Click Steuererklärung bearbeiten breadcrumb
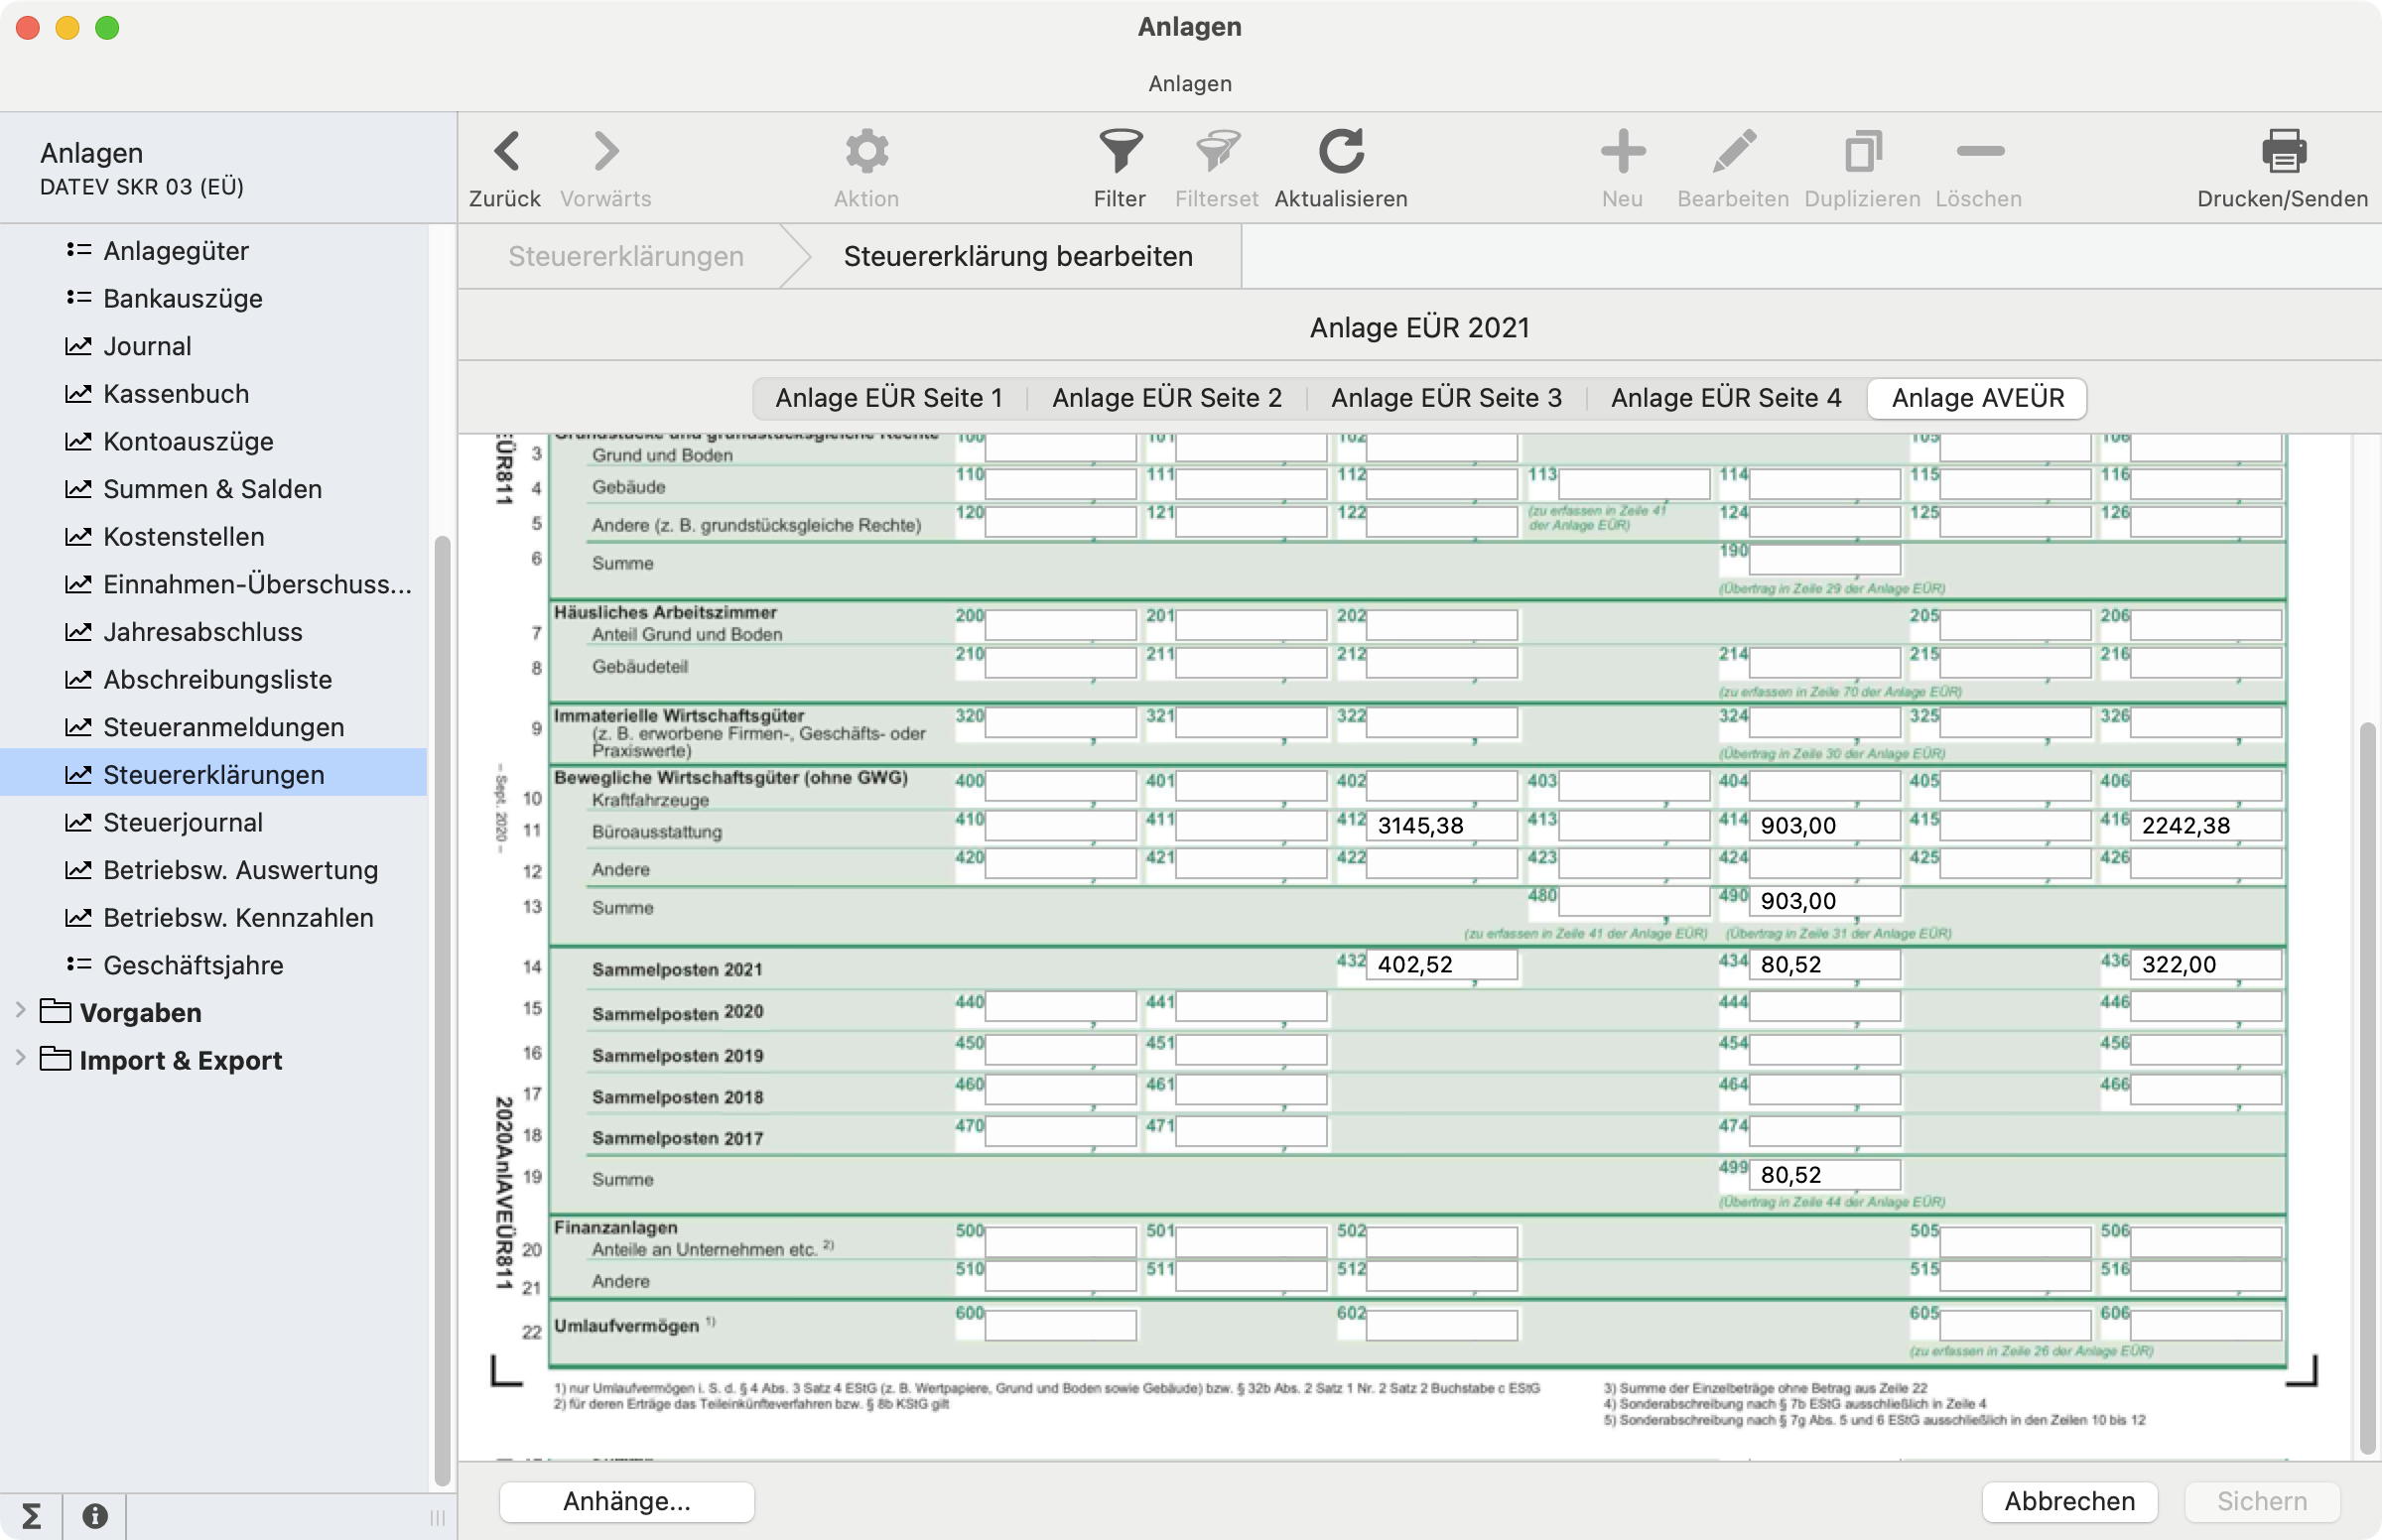The height and width of the screenshot is (1540, 2382). tap(1018, 256)
